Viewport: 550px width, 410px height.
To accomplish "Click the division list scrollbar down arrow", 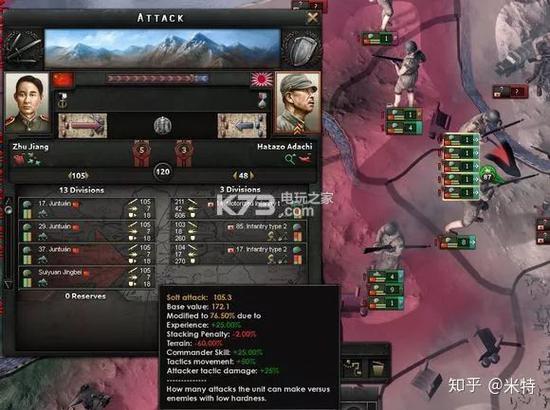I will (x=8, y=284).
